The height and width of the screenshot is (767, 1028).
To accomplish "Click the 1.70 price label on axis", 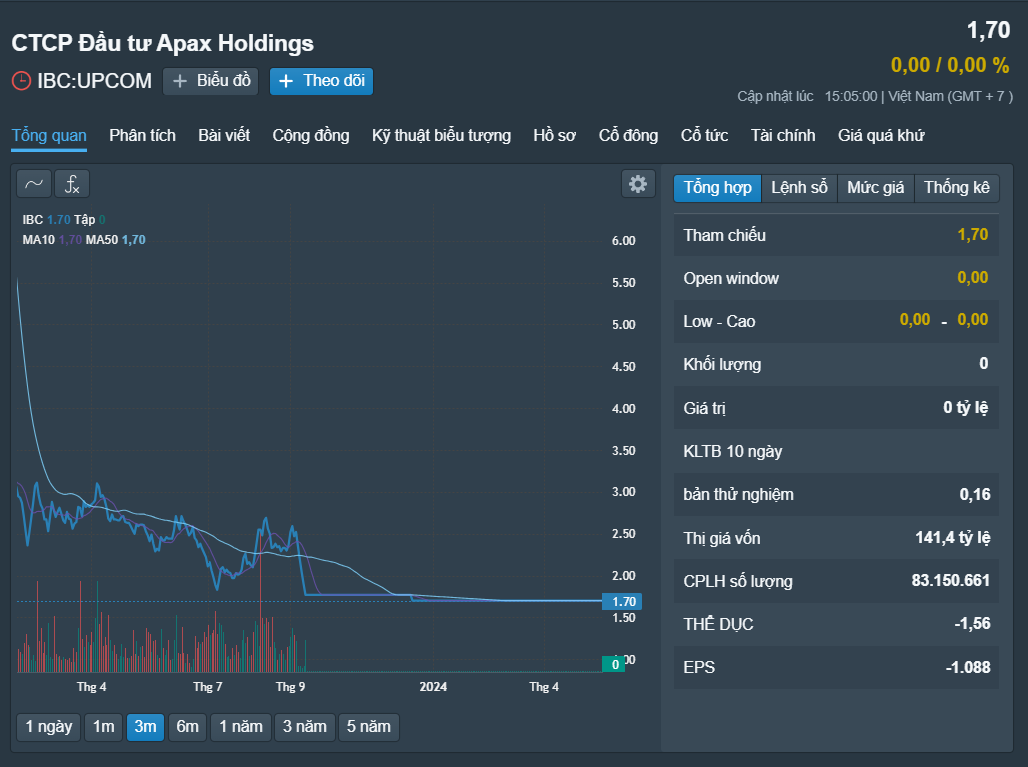I will 622,601.
